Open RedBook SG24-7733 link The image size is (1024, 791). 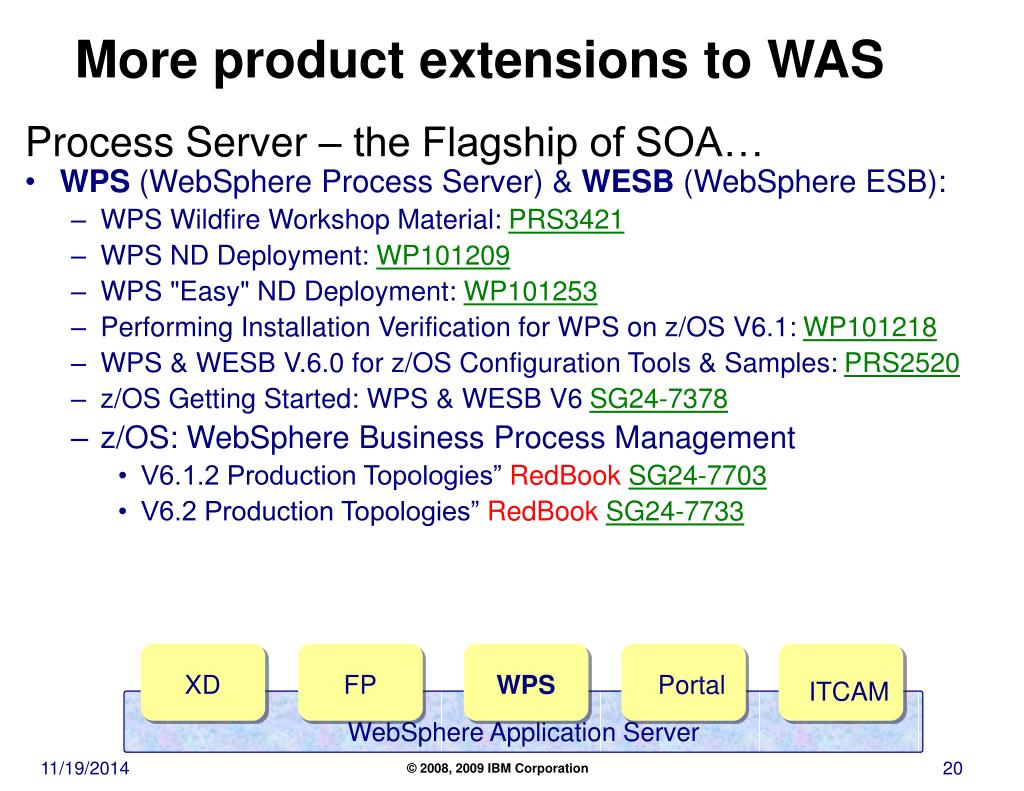(x=675, y=511)
